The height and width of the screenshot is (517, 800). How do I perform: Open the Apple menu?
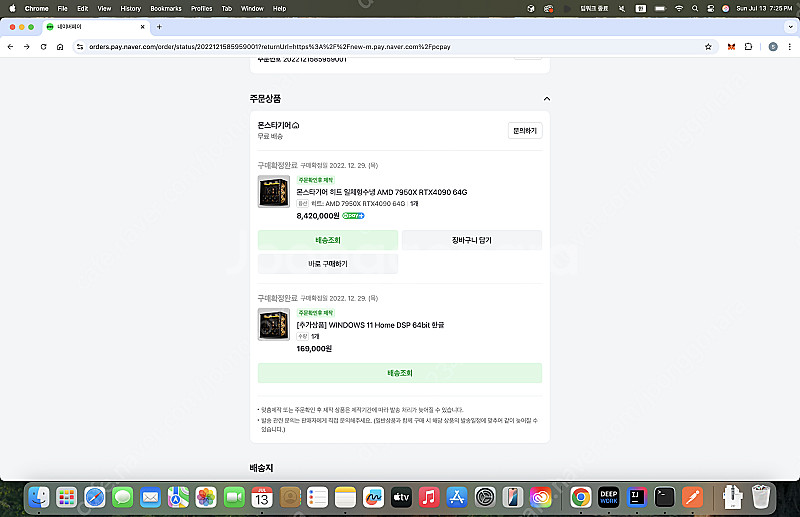coord(12,8)
